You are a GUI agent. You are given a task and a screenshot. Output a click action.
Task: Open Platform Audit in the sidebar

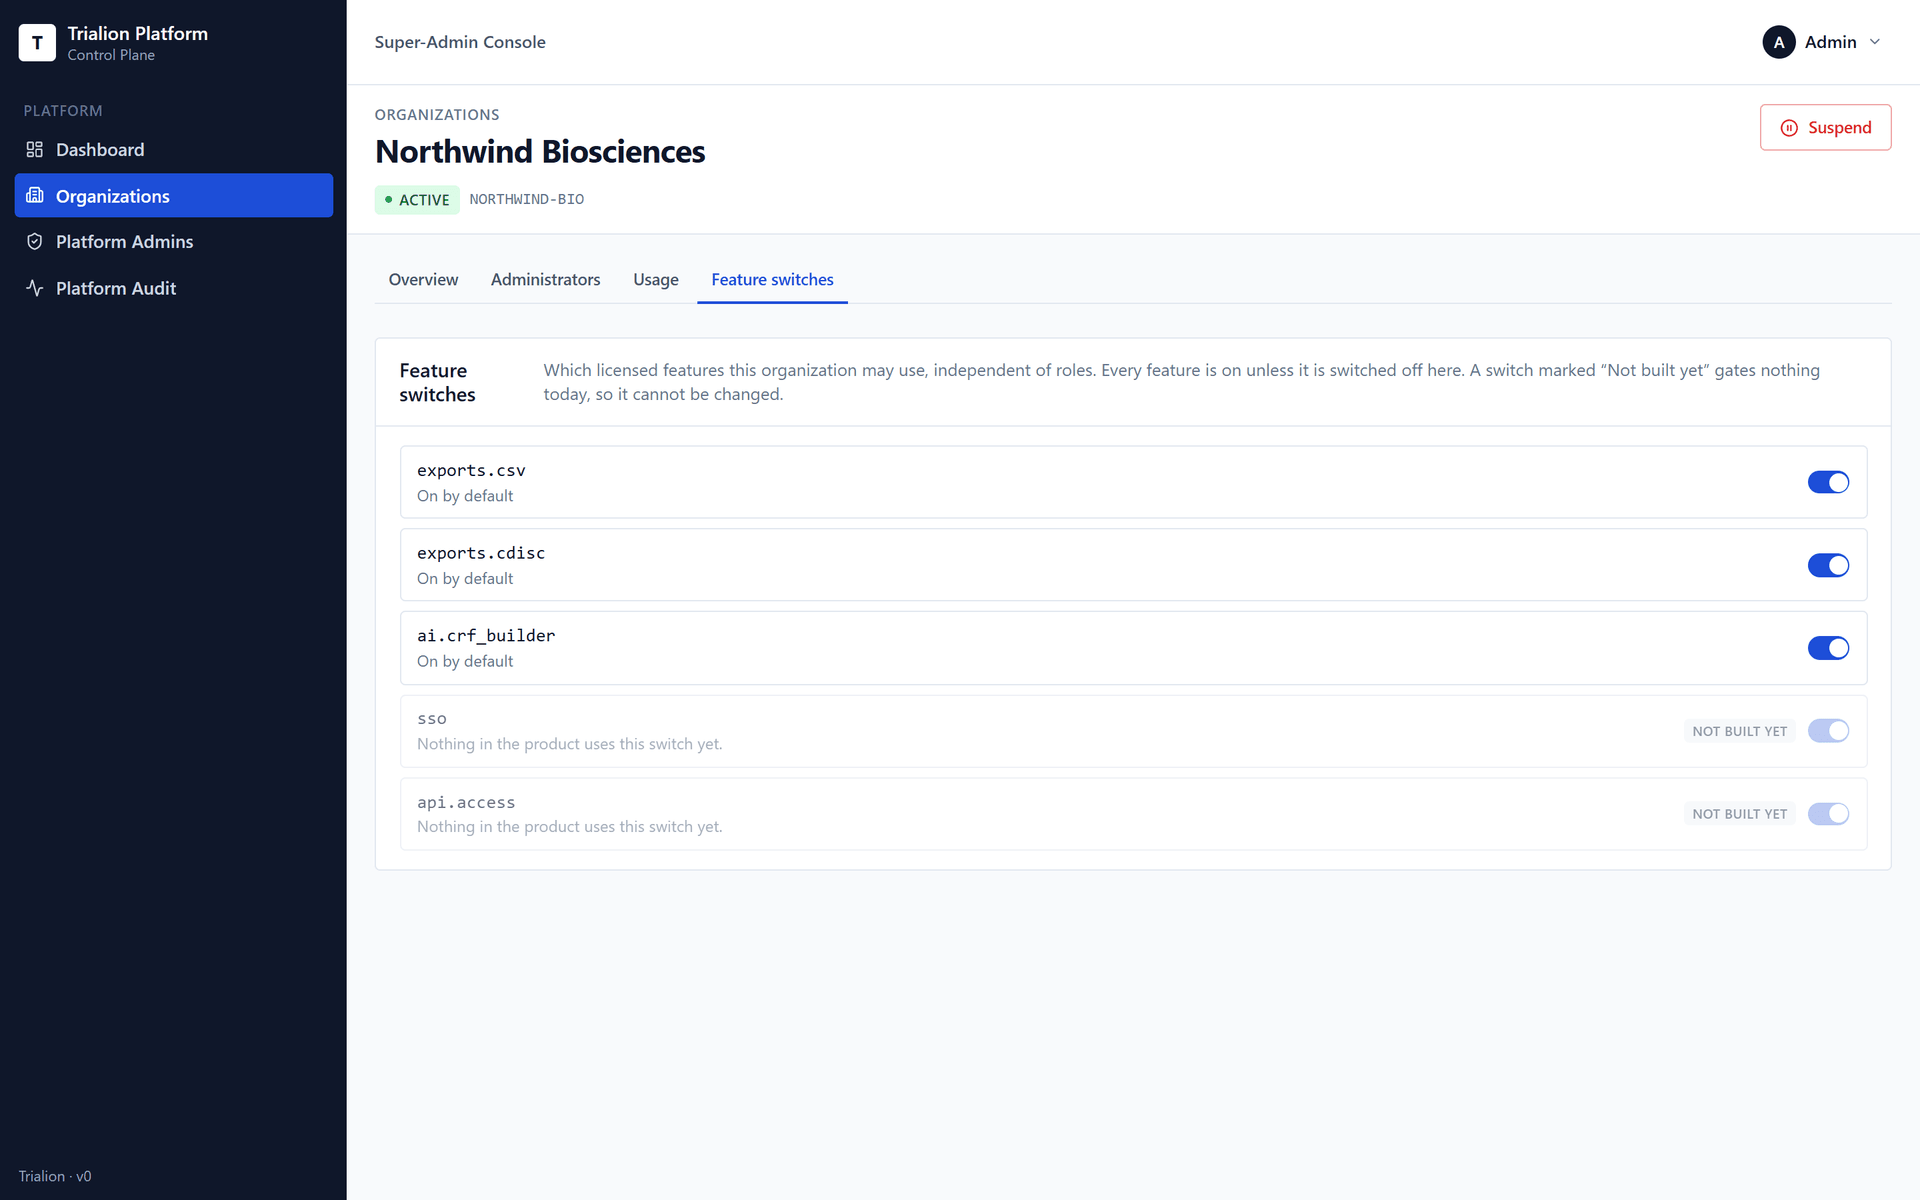174,288
